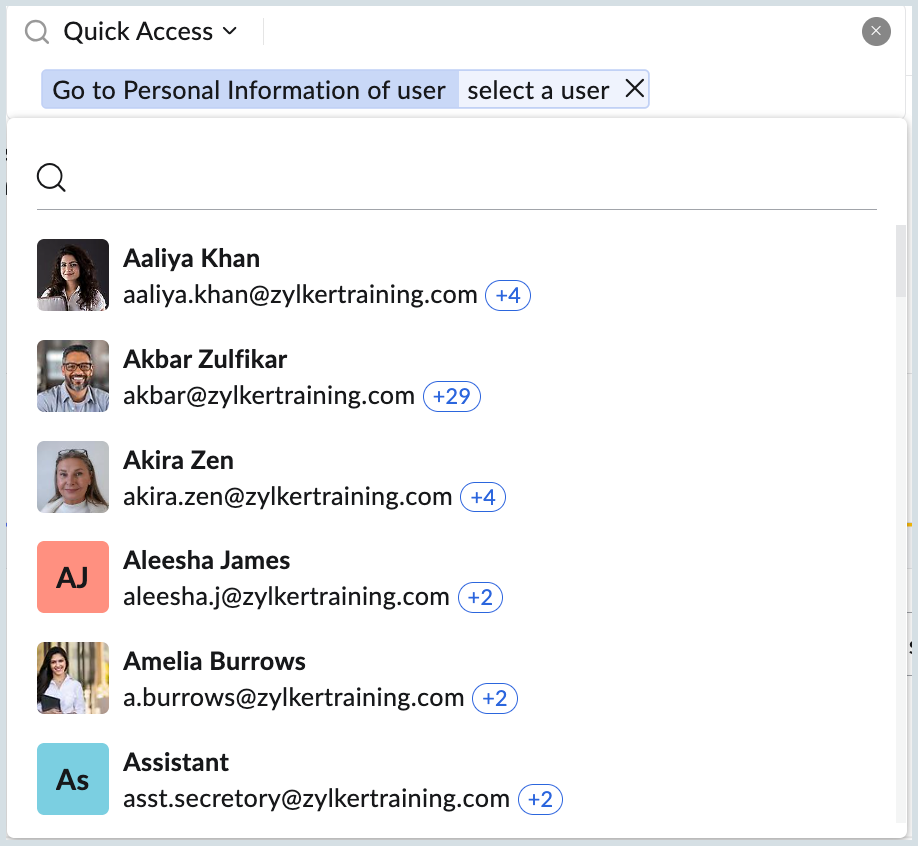Open Amelia Burrows's +2 badge
This screenshot has width=918, height=846.
[495, 698]
